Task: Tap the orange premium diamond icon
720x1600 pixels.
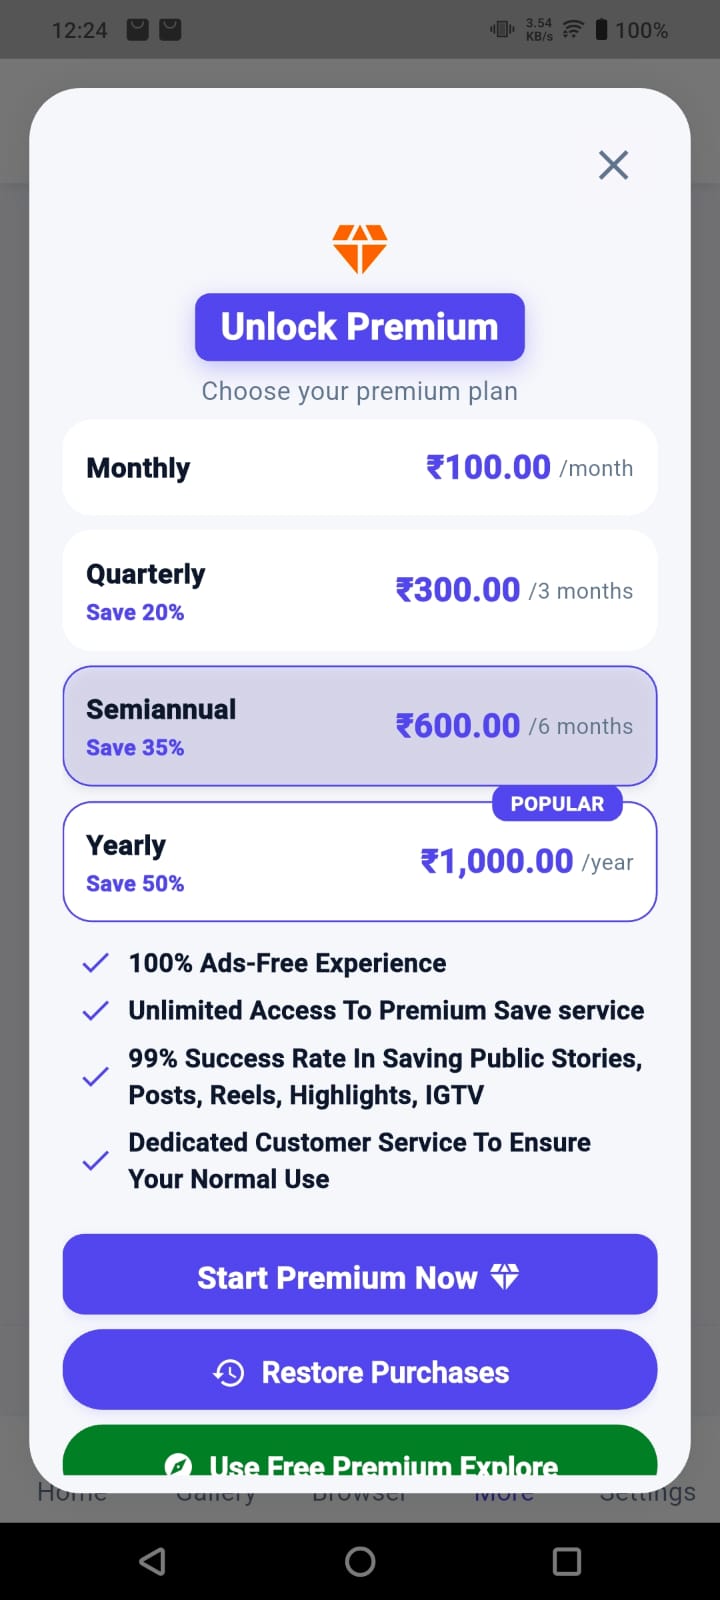Action: point(360,248)
